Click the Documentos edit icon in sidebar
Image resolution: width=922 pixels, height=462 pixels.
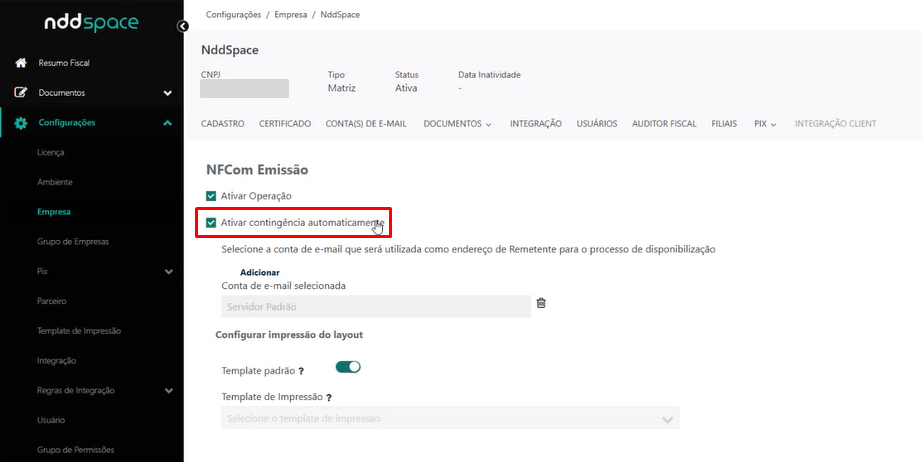coord(20,93)
